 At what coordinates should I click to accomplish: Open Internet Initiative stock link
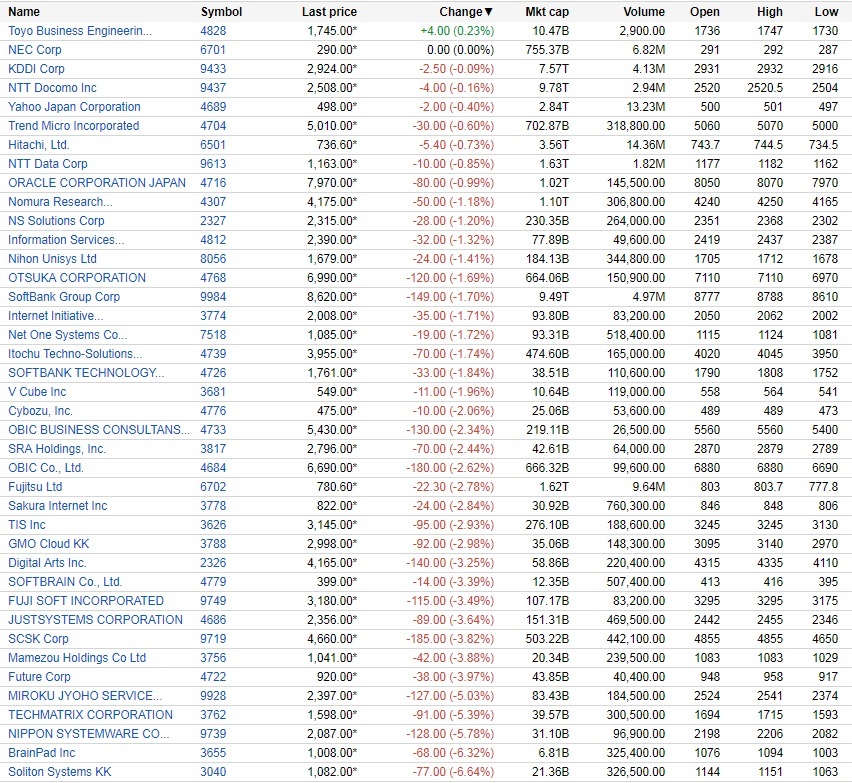[x=55, y=316]
